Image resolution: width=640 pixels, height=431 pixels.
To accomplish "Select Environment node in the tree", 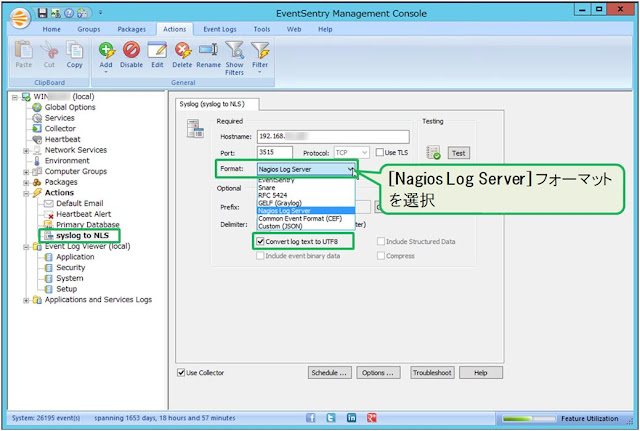I will (x=67, y=160).
